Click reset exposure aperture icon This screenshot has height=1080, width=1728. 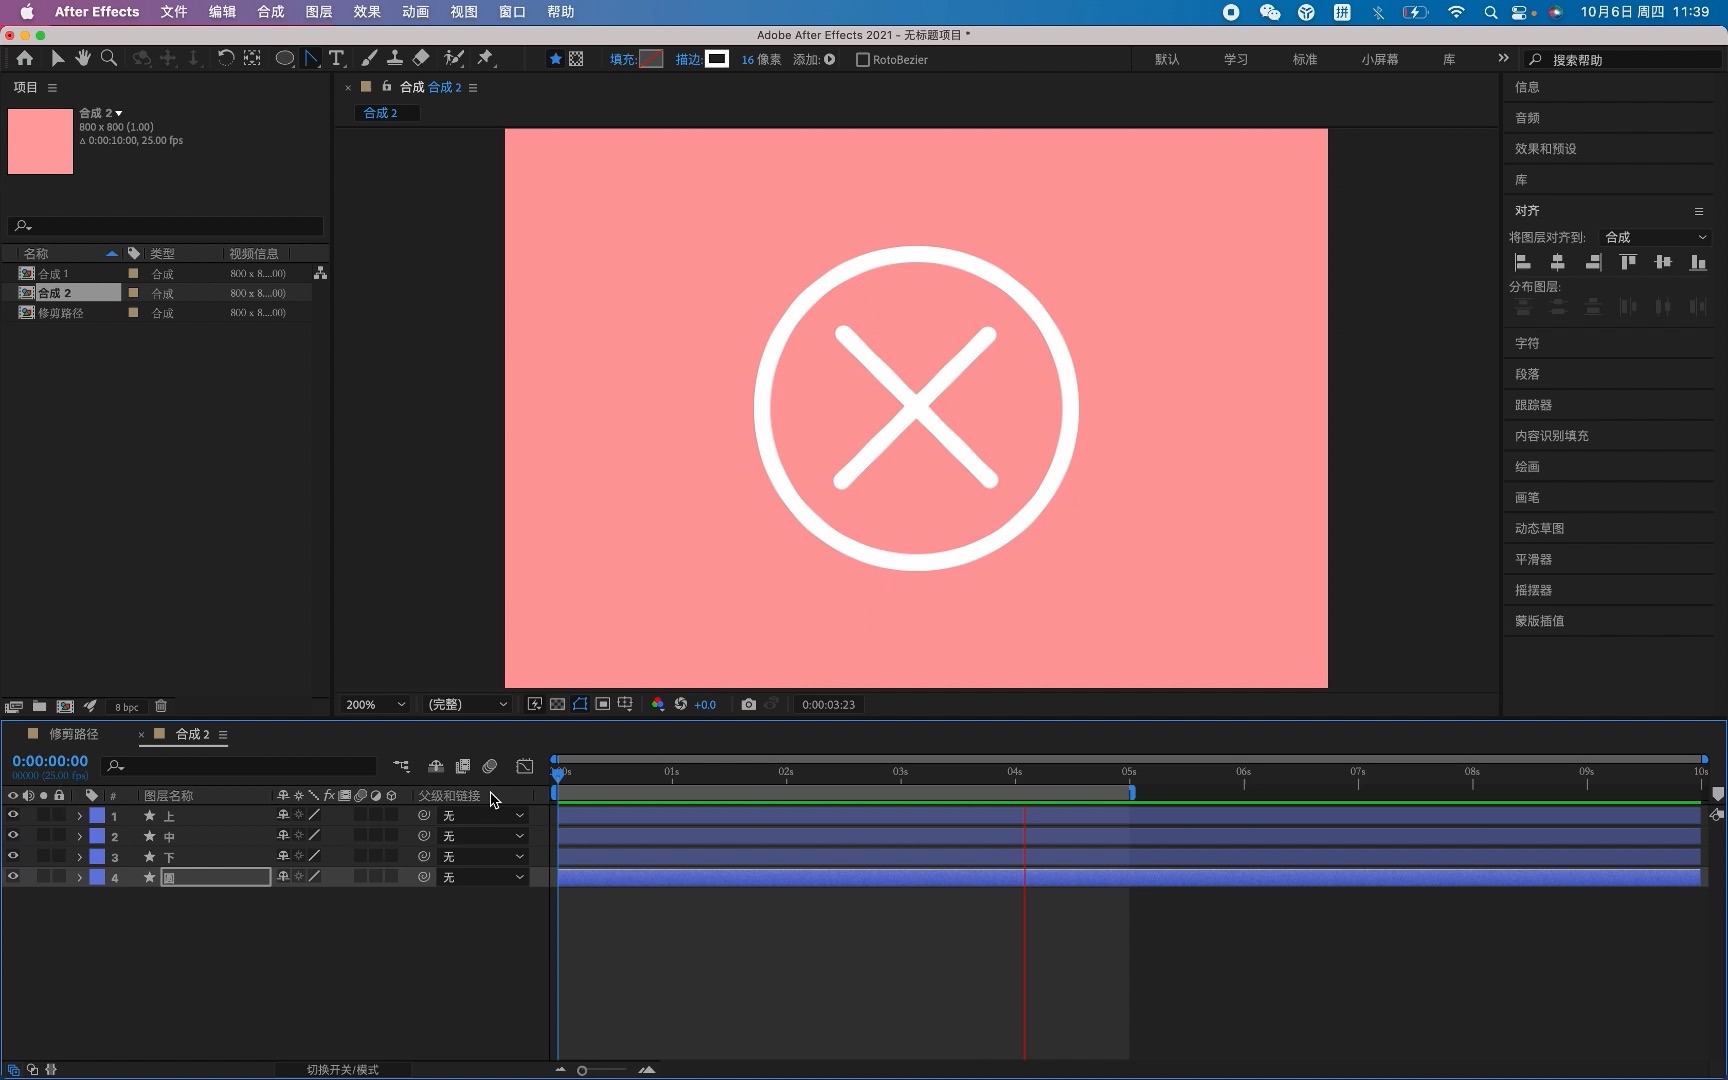point(681,704)
